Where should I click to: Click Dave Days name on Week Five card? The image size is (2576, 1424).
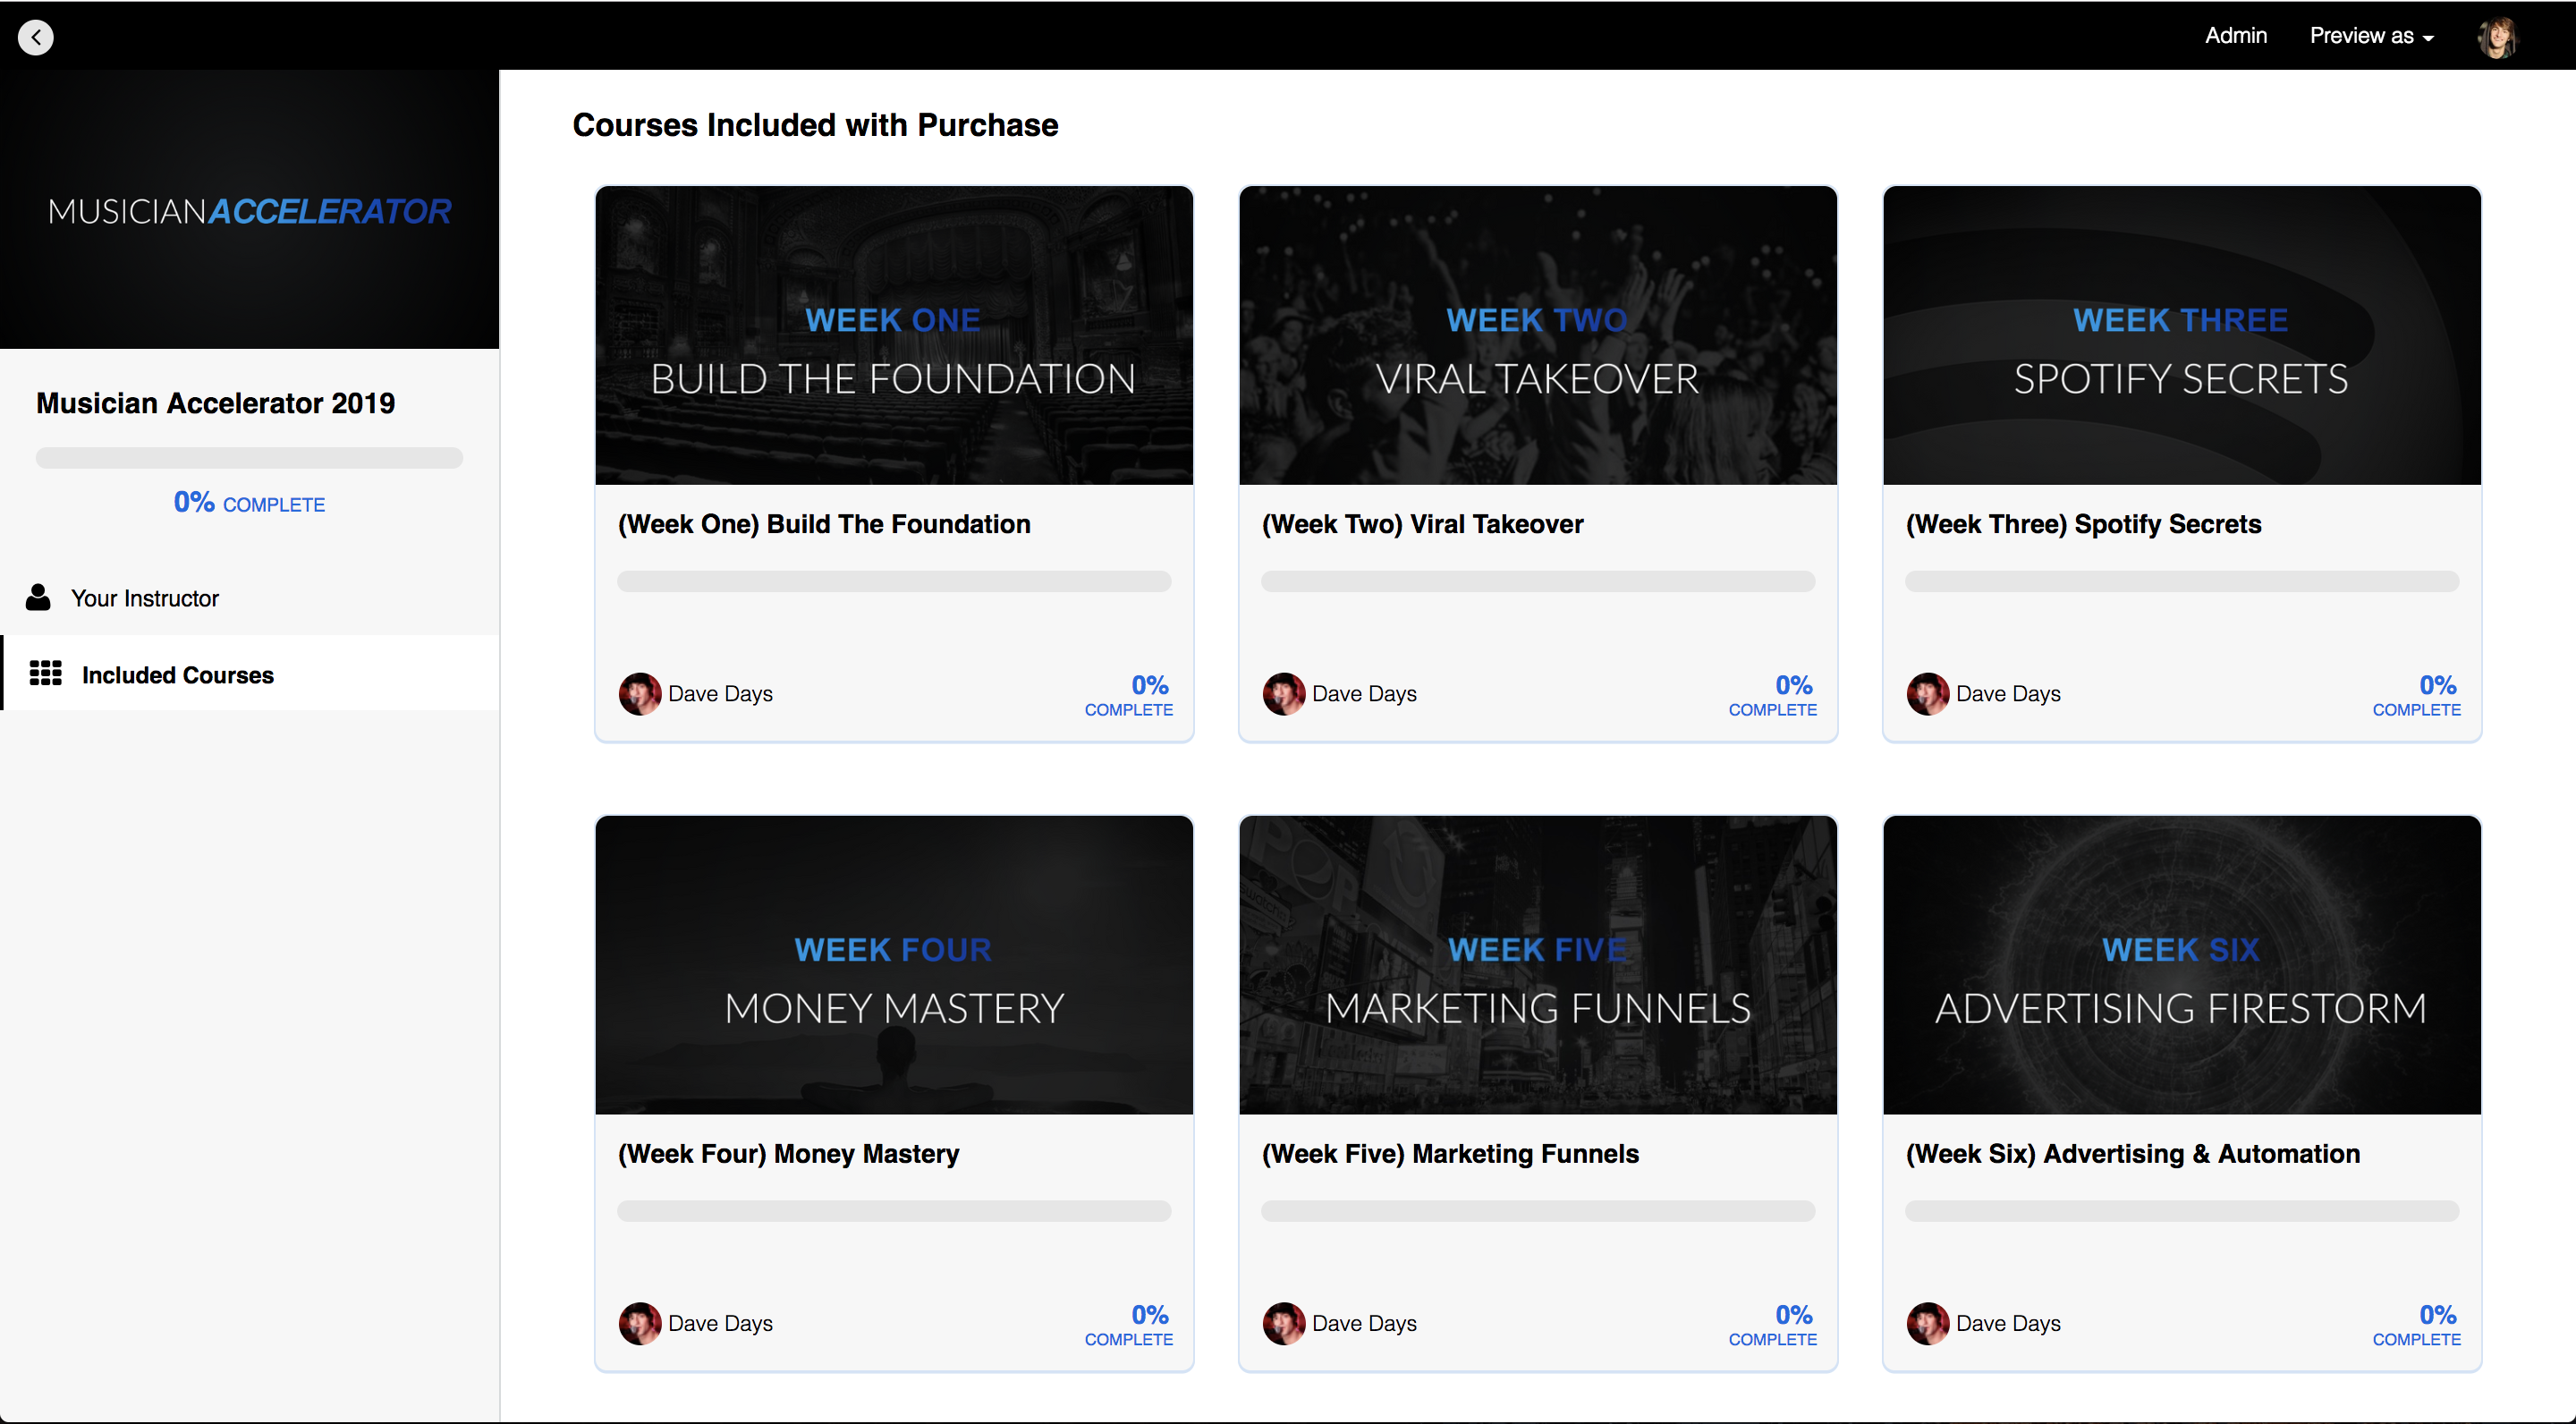point(1364,1323)
